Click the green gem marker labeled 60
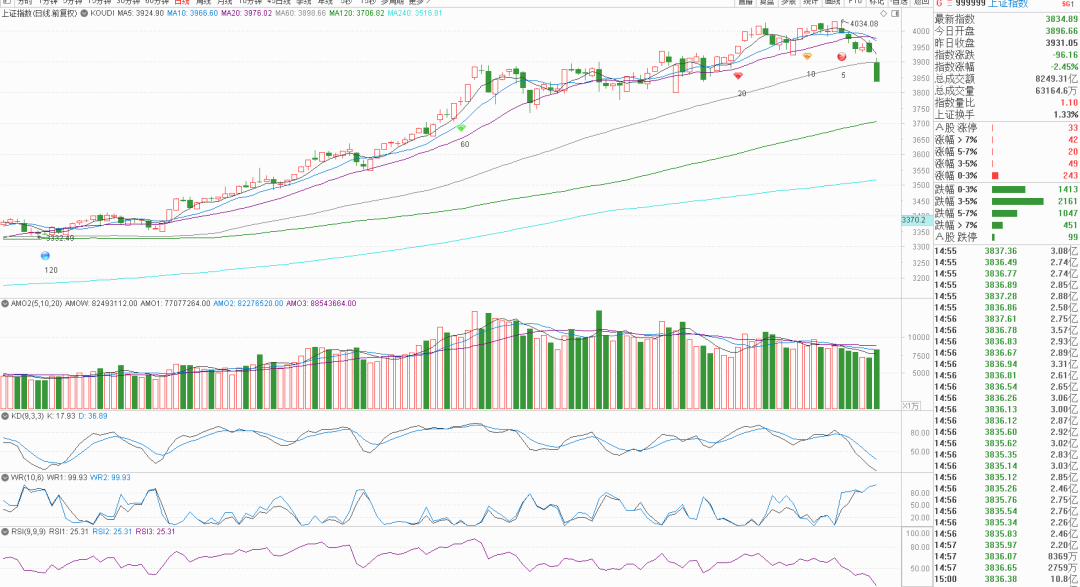 click(x=461, y=128)
